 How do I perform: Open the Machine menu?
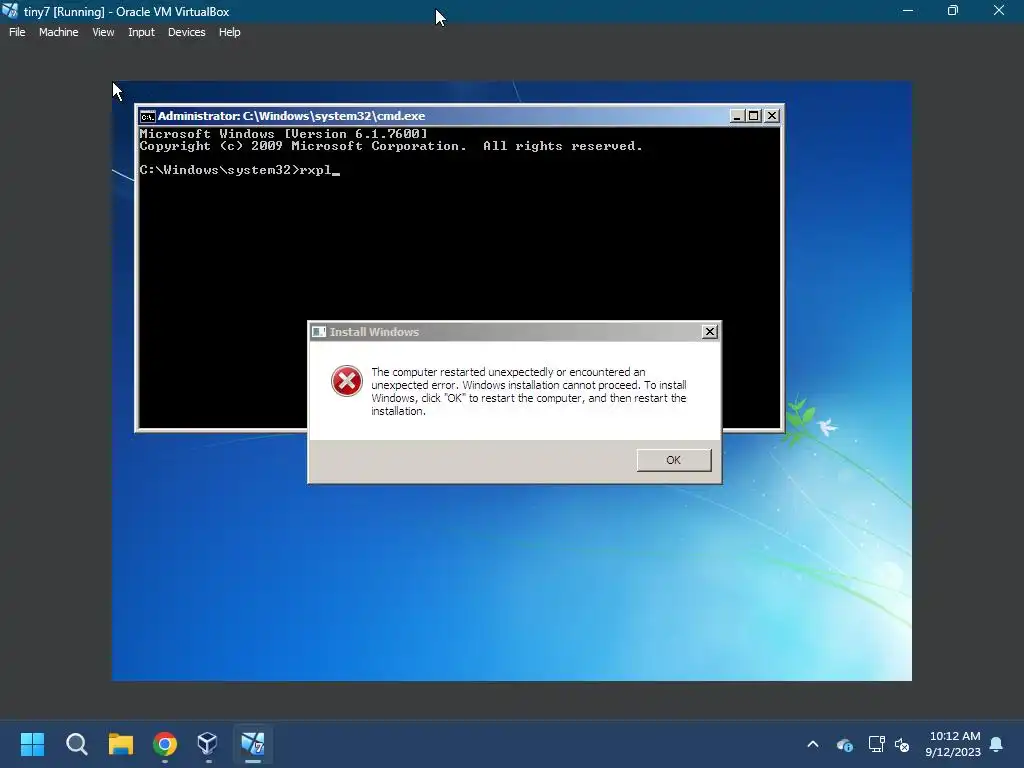58,32
